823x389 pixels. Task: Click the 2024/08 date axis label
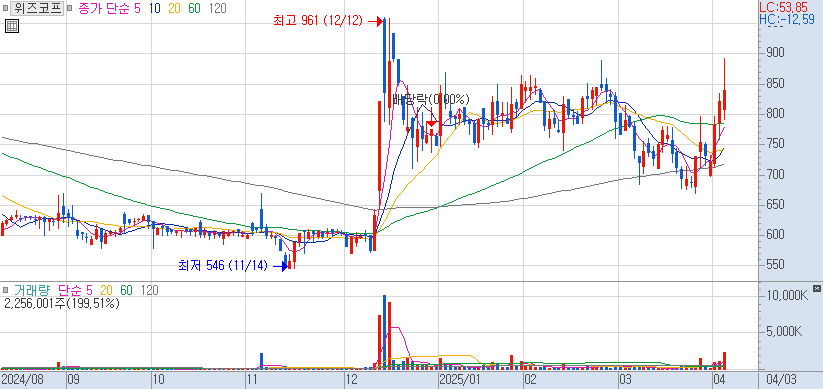tap(22, 380)
